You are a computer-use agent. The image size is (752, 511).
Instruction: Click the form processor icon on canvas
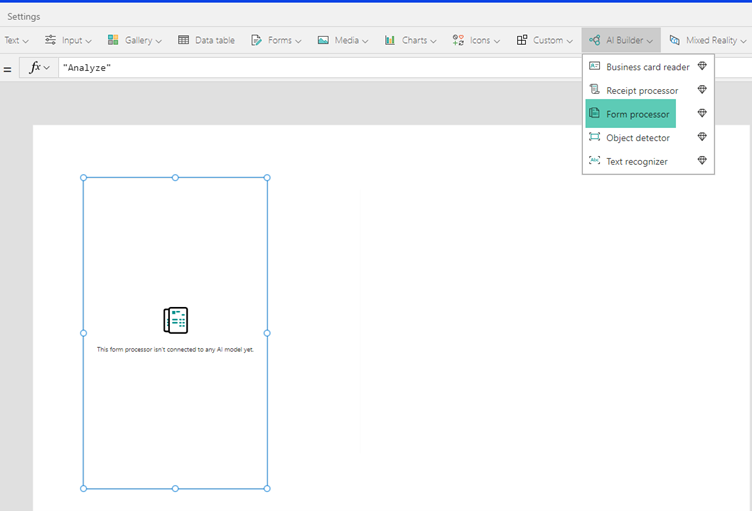pos(176,320)
